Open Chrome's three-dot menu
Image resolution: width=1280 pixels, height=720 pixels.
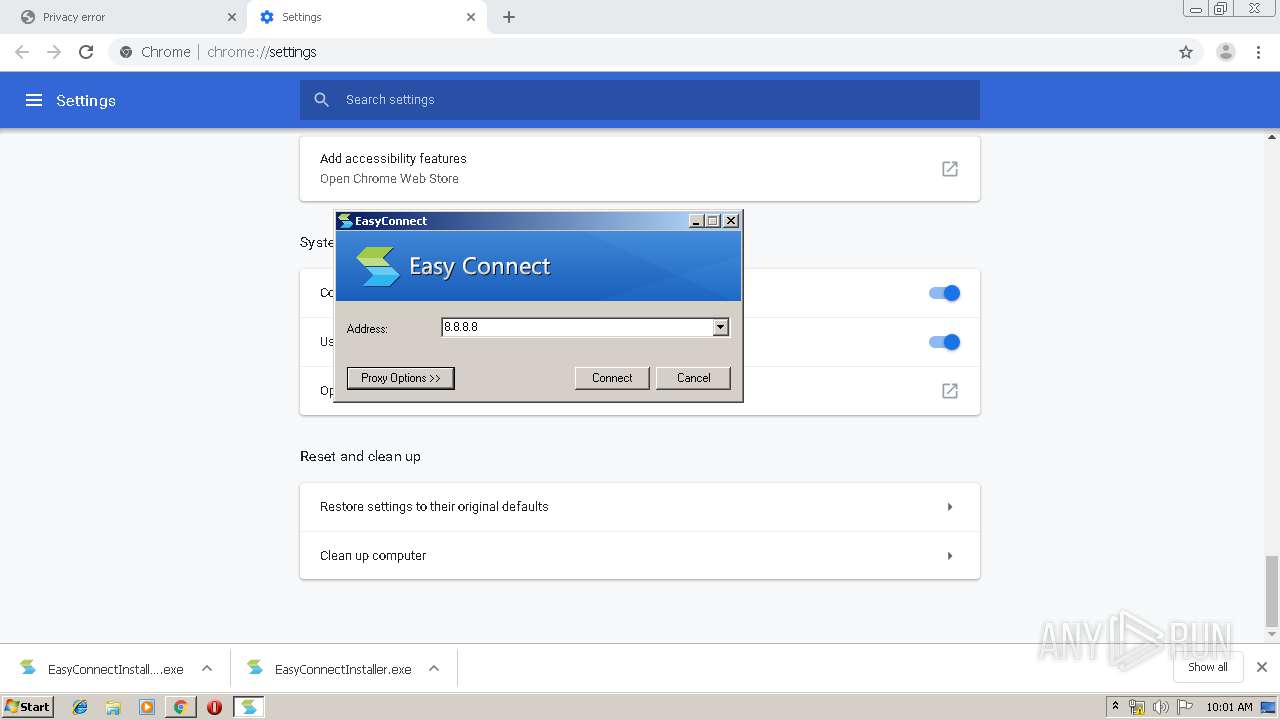click(1259, 52)
